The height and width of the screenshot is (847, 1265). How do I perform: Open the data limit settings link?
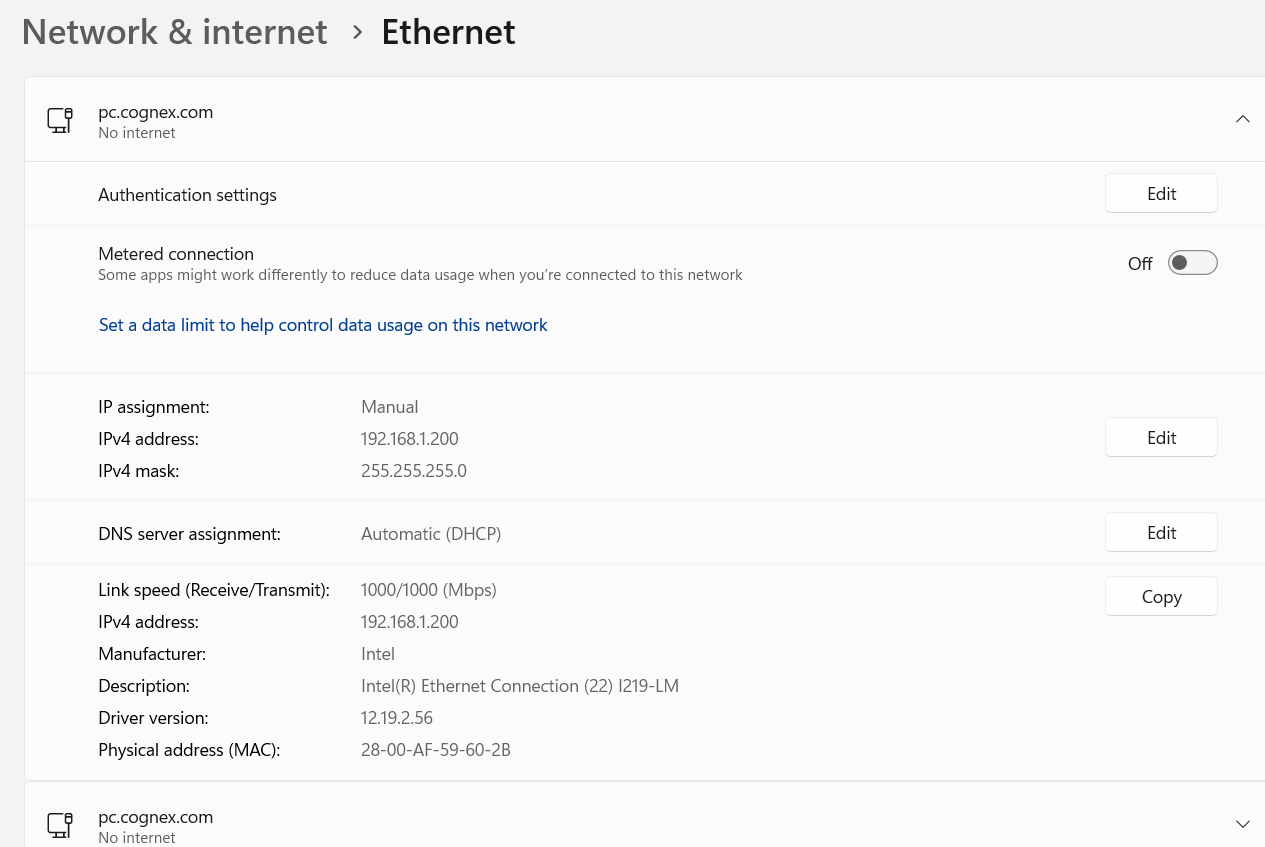323,325
